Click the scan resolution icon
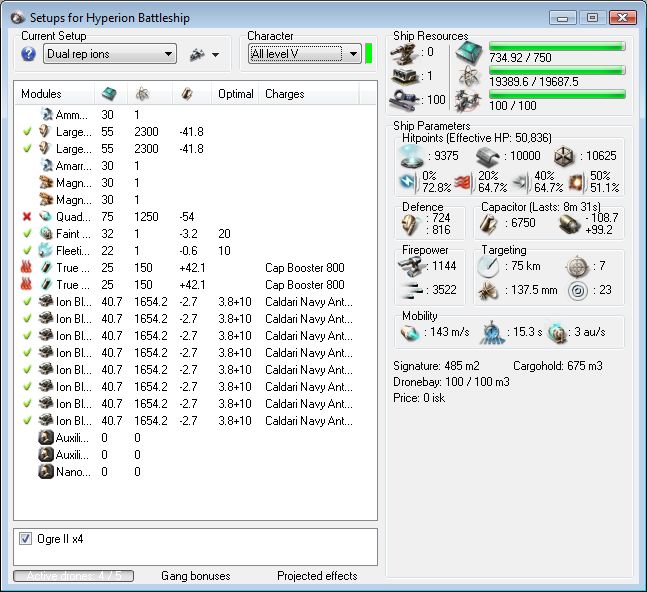This screenshot has height=592, width=647. 489,290
